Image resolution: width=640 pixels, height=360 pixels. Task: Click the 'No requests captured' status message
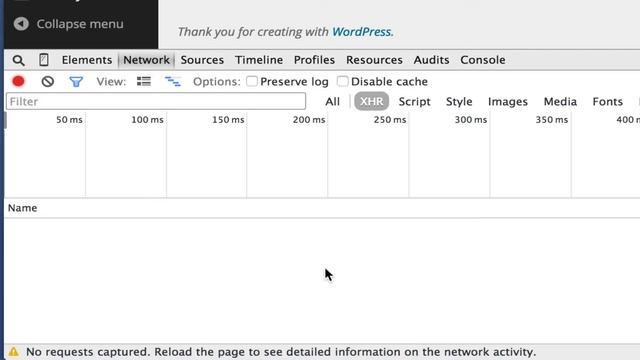281,352
